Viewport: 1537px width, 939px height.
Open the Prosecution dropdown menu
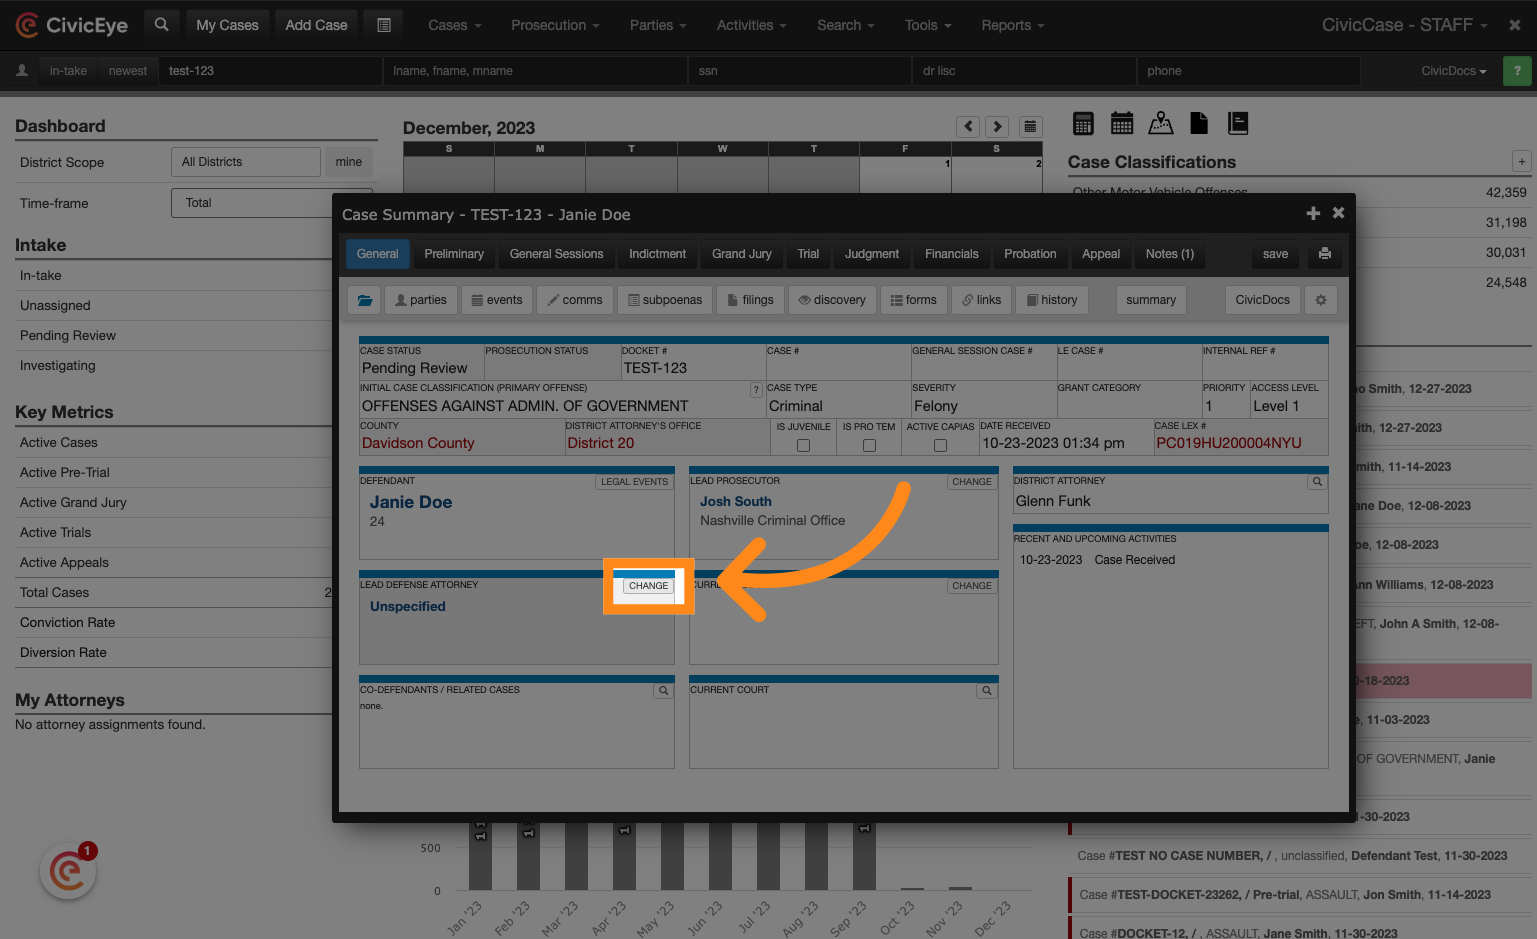pos(556,25)
